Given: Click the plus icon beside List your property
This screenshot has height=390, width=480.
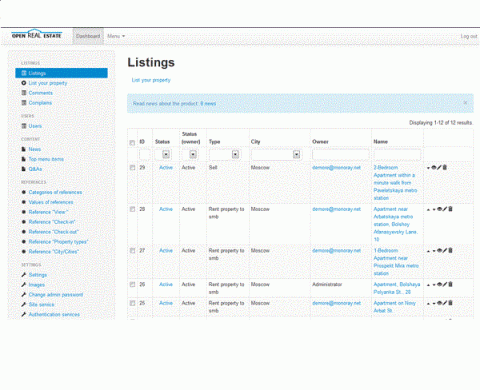Looking at the screenshot, I should [24, 83].
